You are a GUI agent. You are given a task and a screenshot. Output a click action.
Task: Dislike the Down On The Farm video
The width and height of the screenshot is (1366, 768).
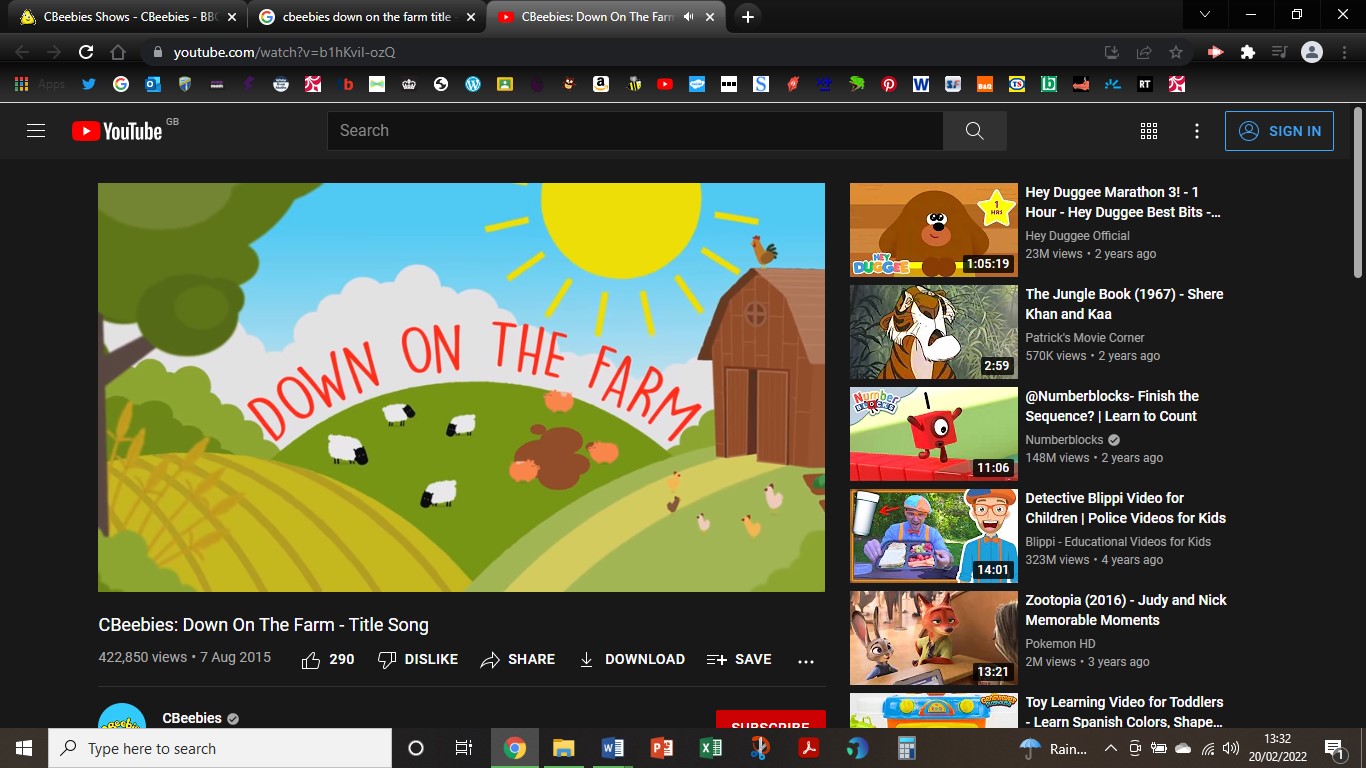[x=418, y=659]
